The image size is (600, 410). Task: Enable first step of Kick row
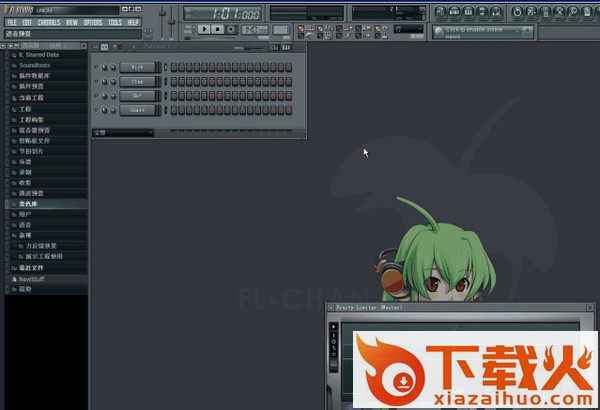click(174, 67)
